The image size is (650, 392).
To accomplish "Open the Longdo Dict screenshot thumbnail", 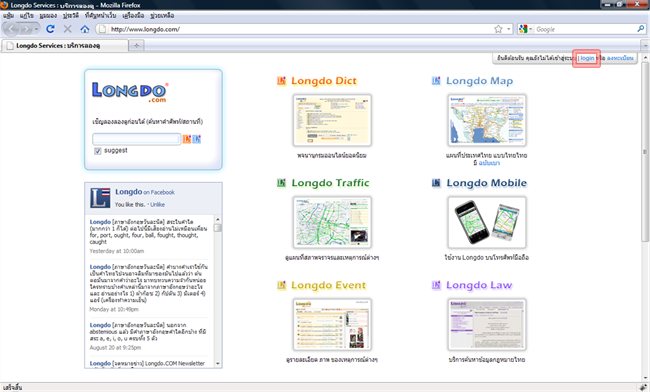I will tap(332, 120).
